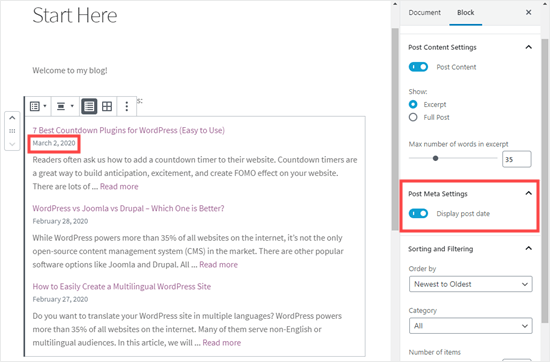
Task: Collapse the Post Content Settings panel
Action: point(528,47)
